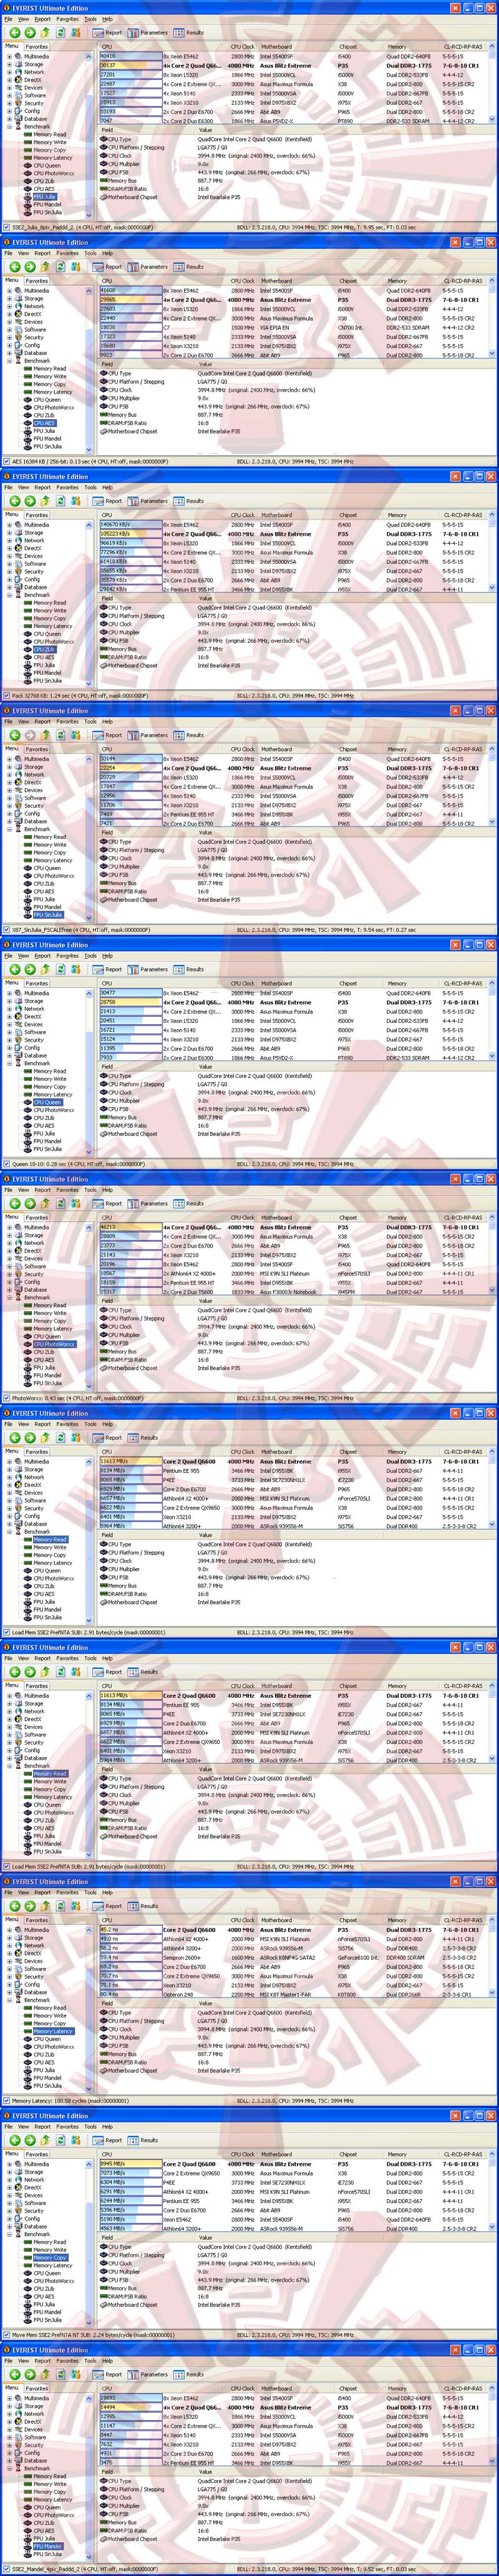The image size is (499, 2576).
Task: Sort by Chipset column in FPU SinJulia window
Action: [x=348, y=749]
